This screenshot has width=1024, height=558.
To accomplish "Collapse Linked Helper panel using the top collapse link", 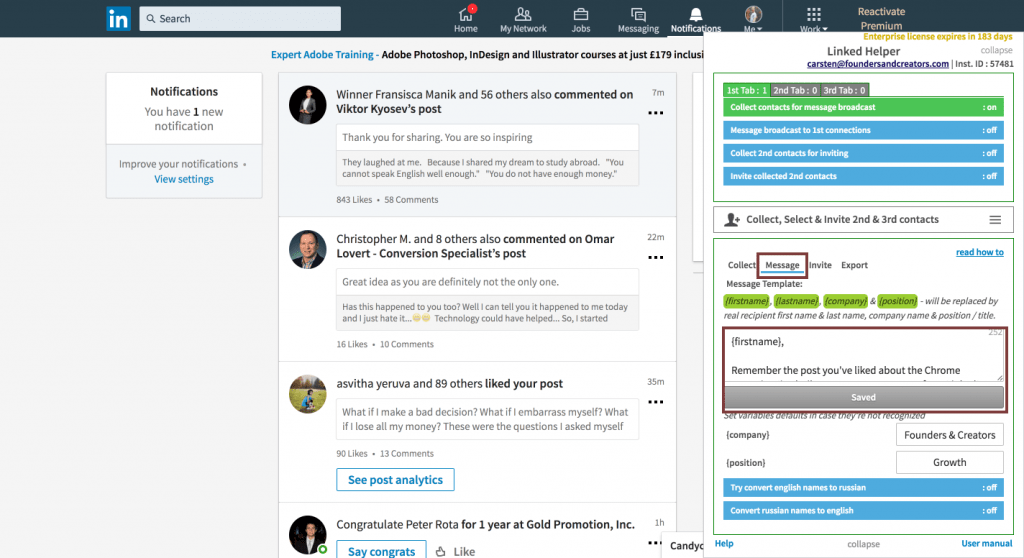I will 996,50.
